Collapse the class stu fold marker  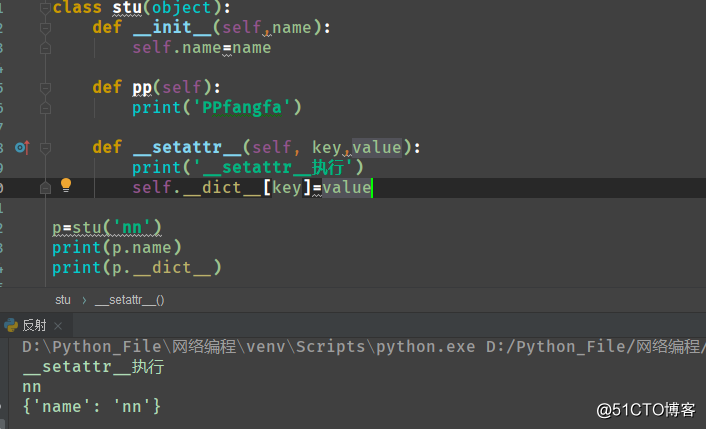point(45,8)
